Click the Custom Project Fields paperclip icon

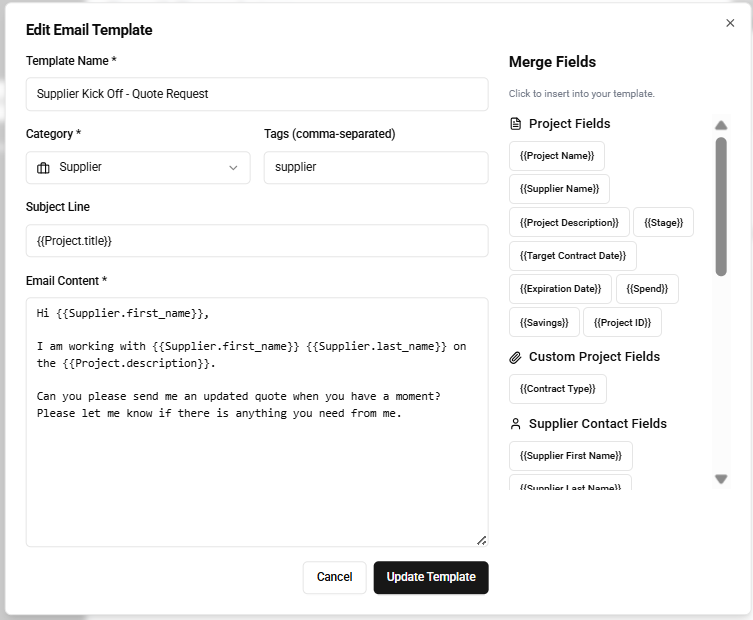(516, 357)
